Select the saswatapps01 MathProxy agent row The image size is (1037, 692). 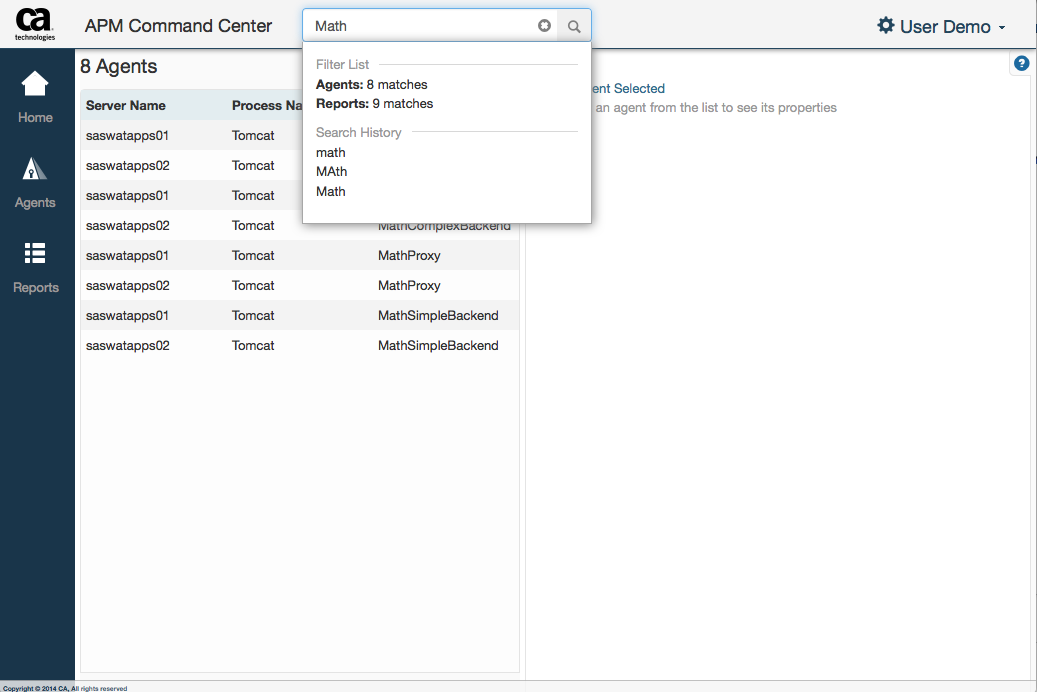point(300,255)
